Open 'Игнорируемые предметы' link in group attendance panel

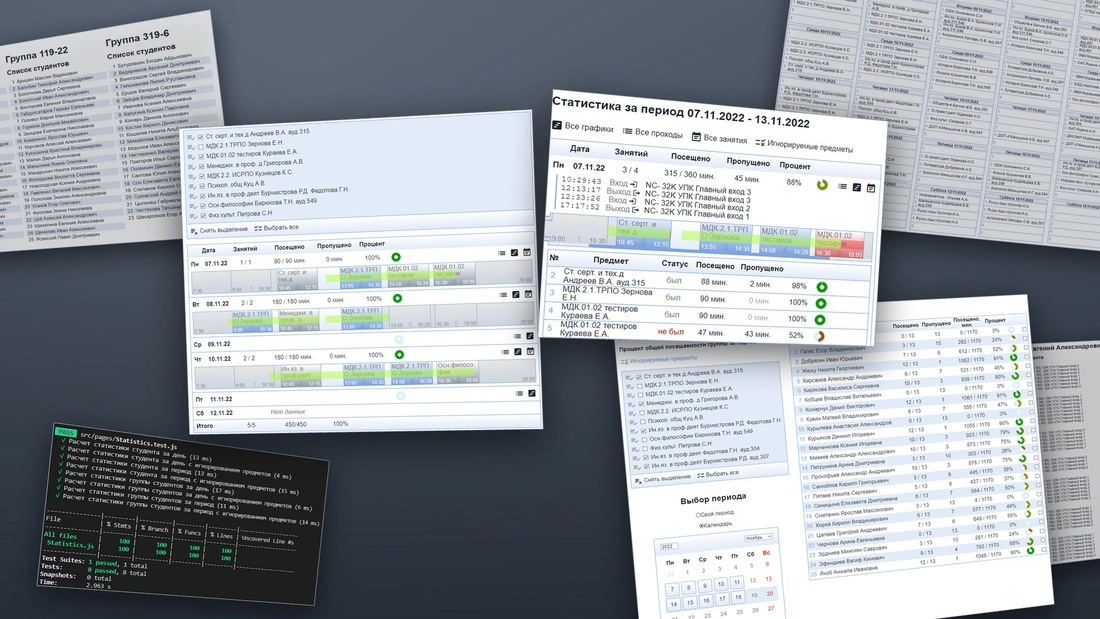[659, 360]
